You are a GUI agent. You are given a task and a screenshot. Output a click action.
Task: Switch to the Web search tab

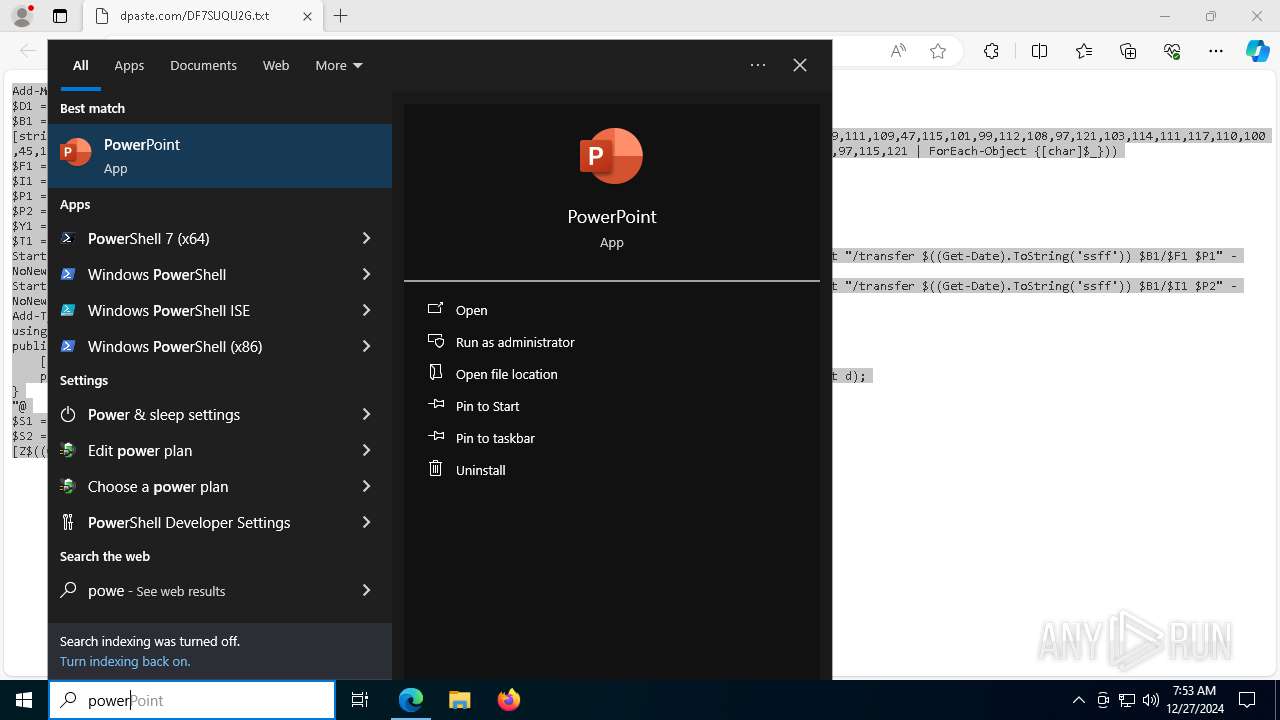click(276, 65)
